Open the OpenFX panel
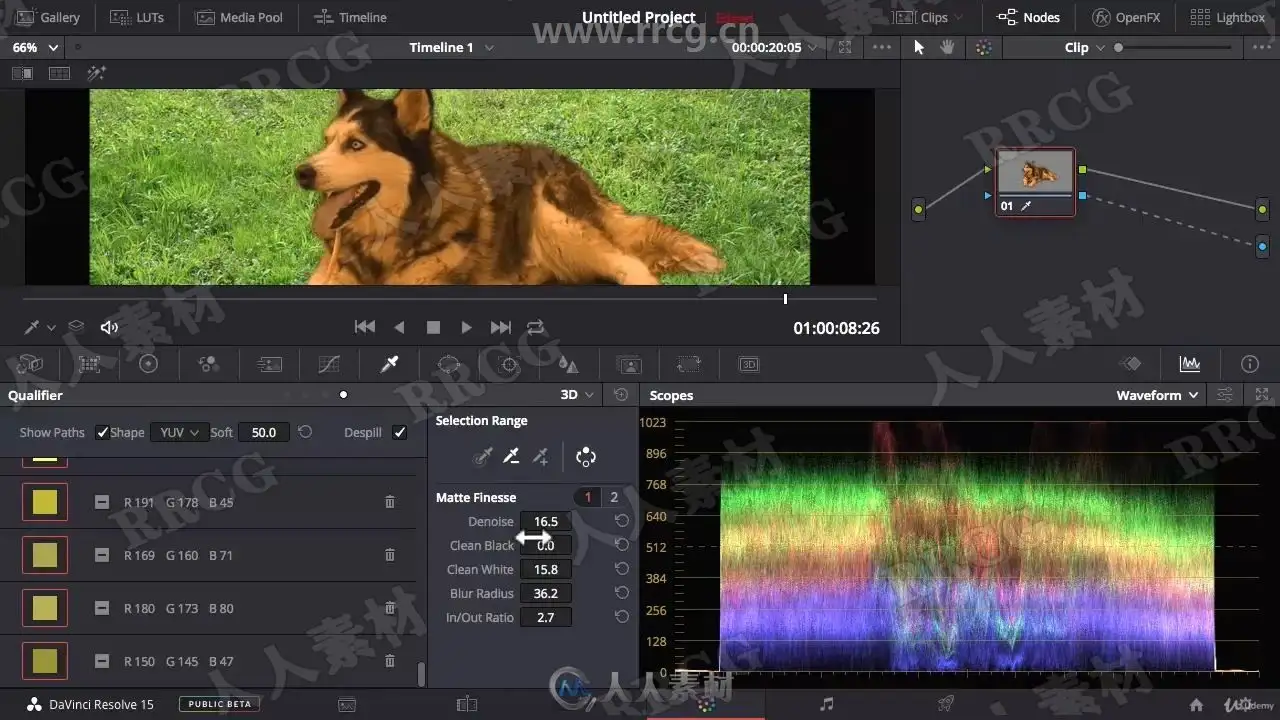Image resolution: width=1280 pixels, height=720 pixels. click(x=1126, y=17)
